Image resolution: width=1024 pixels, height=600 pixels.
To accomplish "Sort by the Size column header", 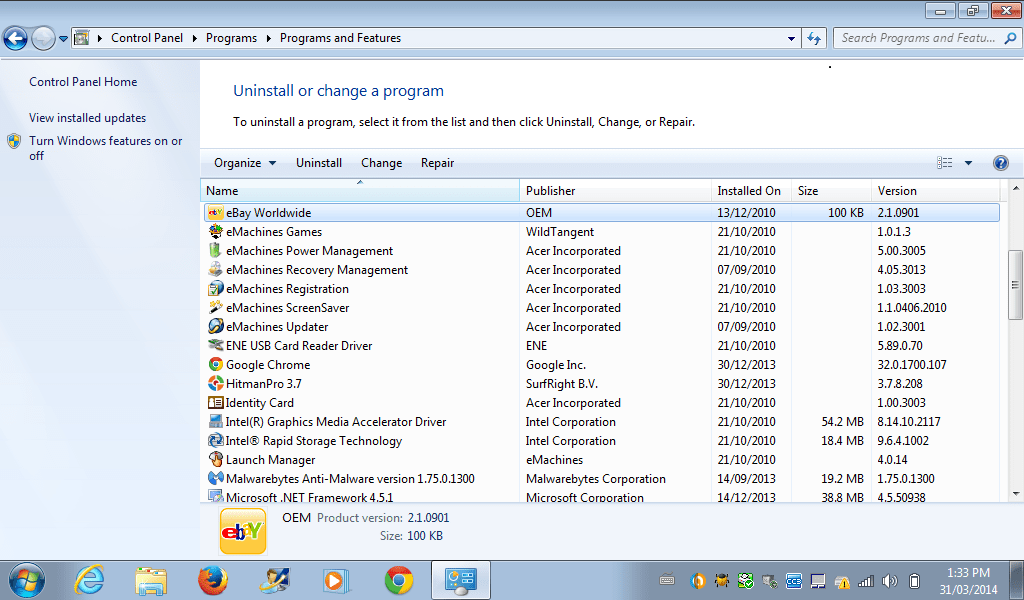I will tap(831, 191).
